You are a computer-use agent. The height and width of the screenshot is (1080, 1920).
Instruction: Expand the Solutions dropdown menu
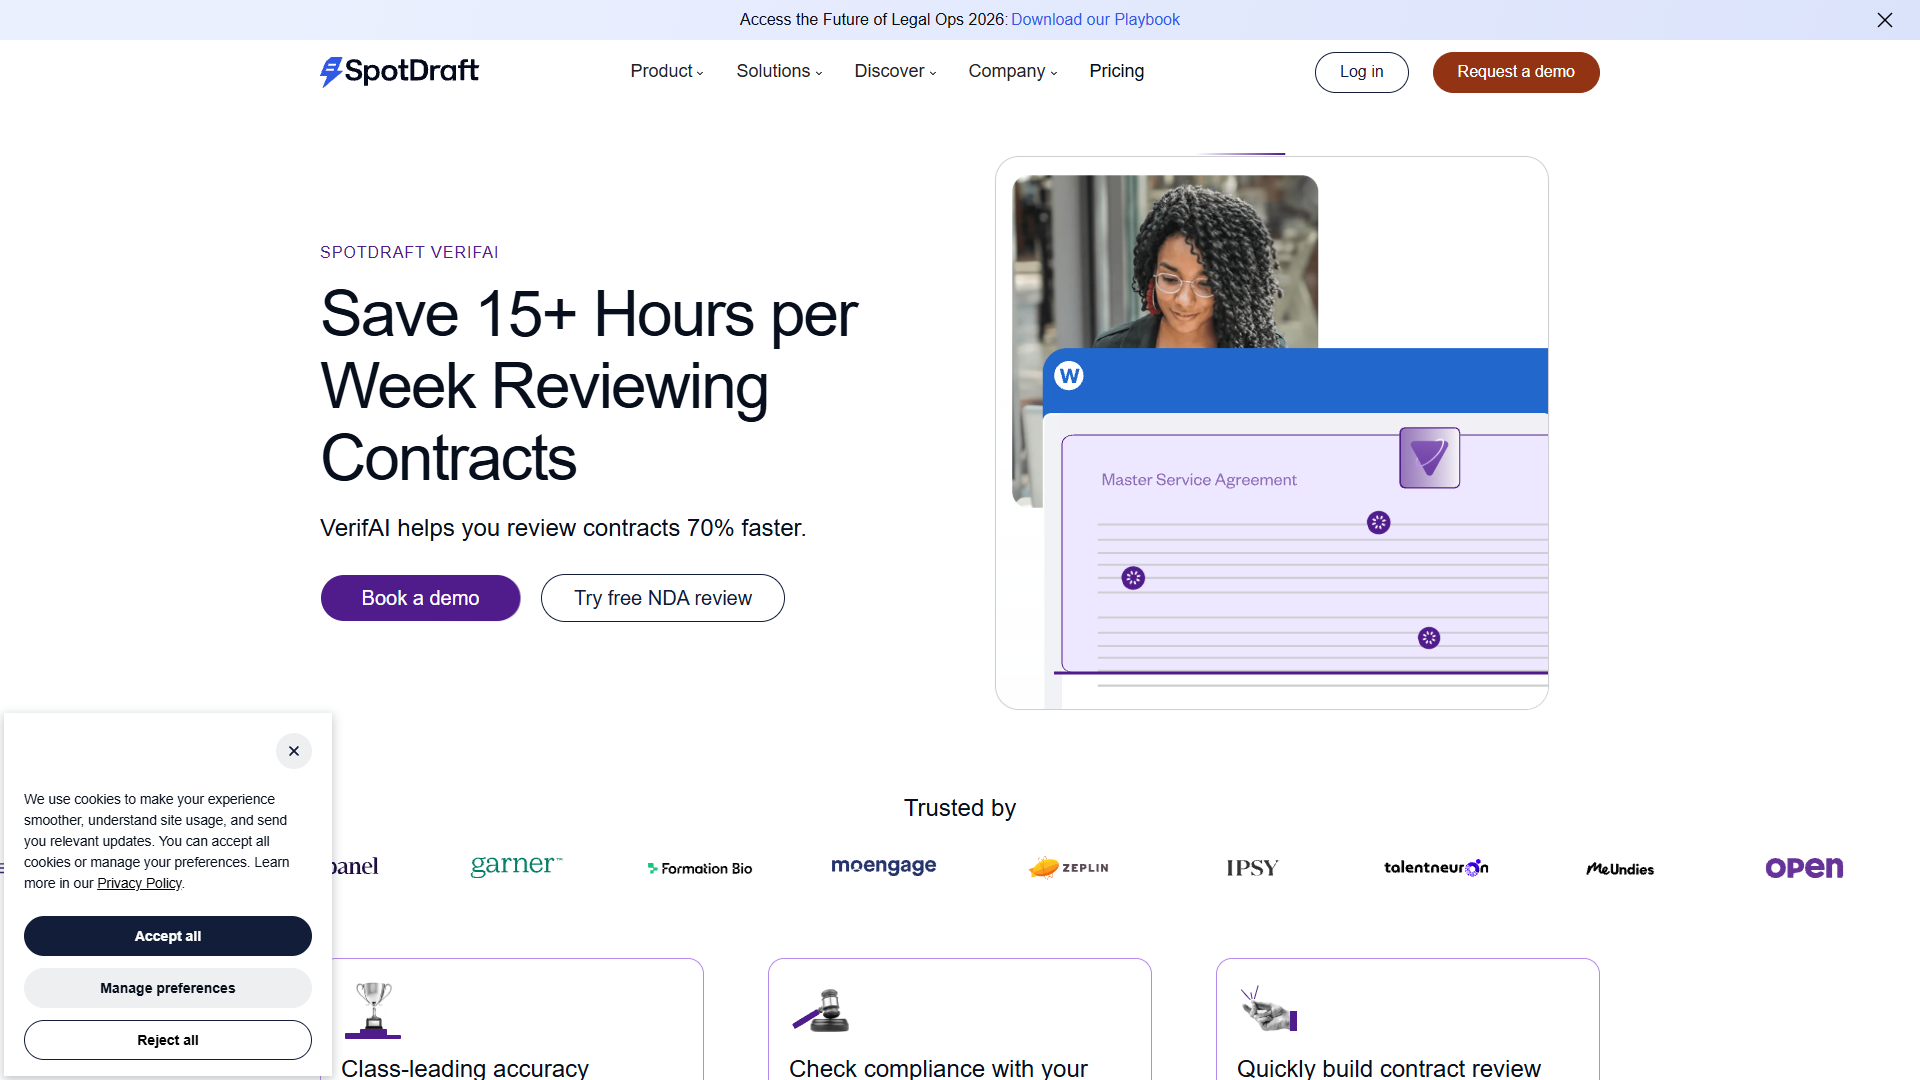click(779, 71)
